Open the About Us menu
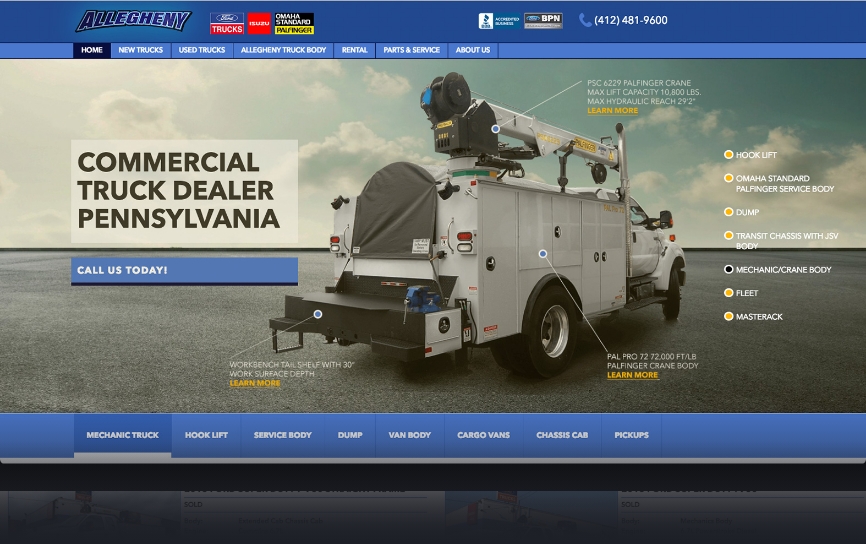This screenshot has width=866, height=544. pos(473,50)
